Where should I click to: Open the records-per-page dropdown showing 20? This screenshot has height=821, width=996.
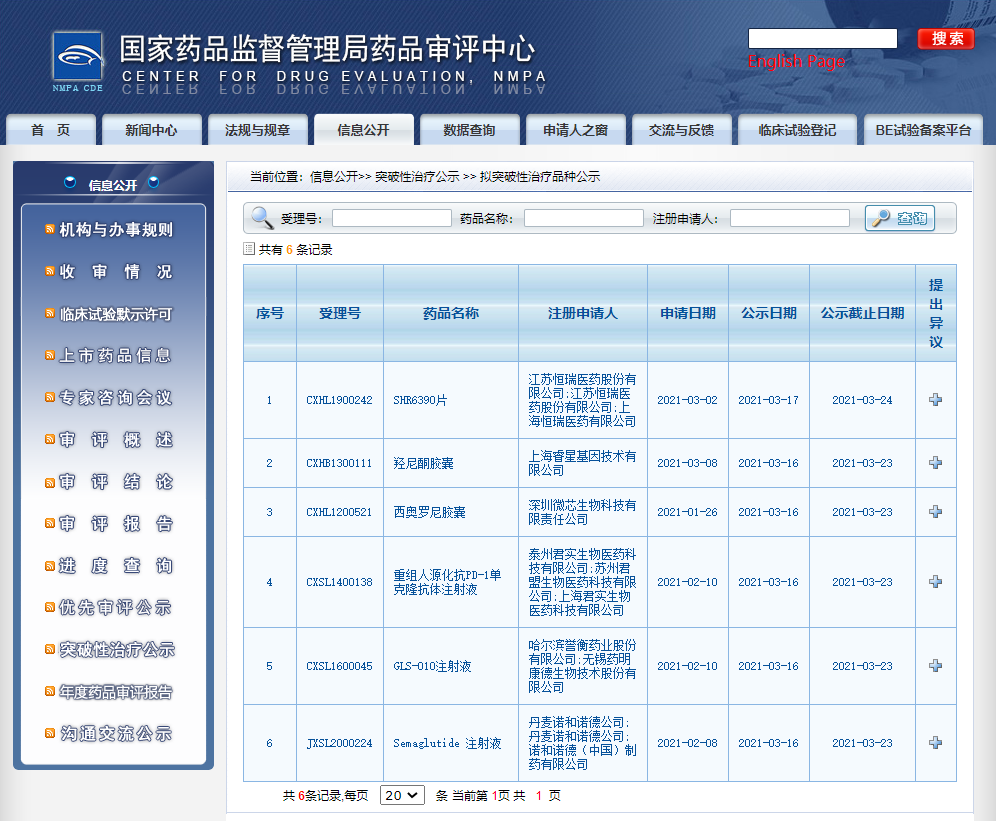402,795
